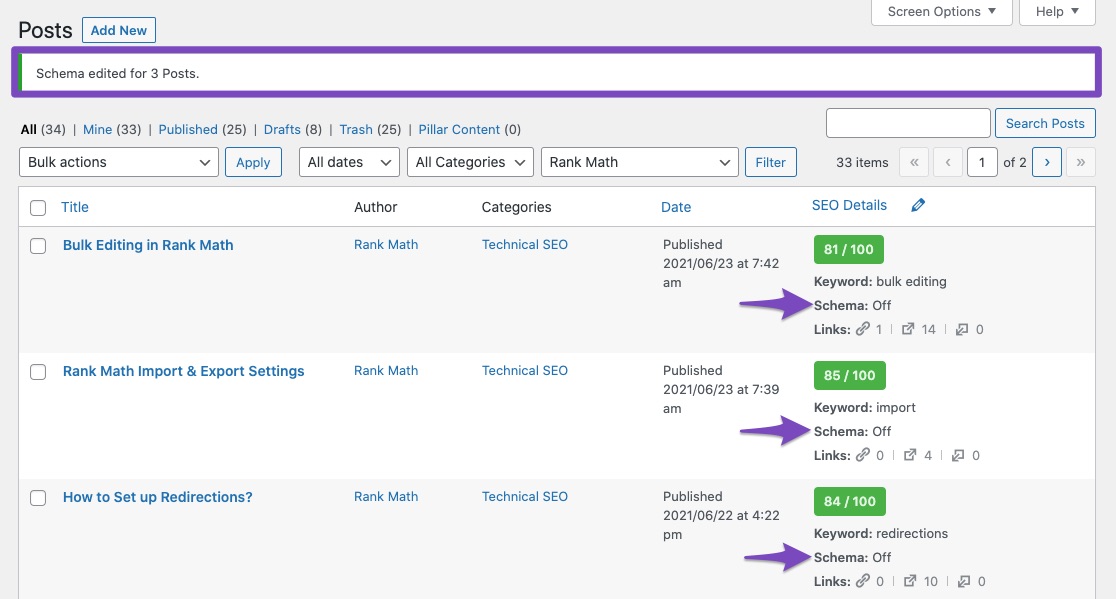Focus the search posts input field
The height and width of the screenshot is (599, 1116).
[908, 123]
